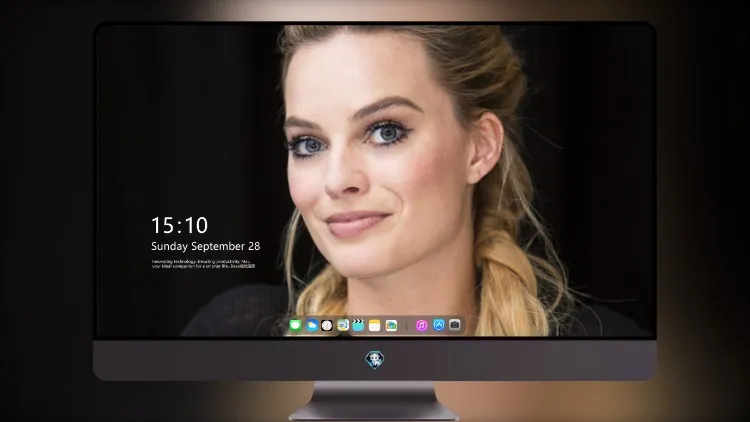The width and height of the screenshot is (750, 422).
Task: Click the Sunday September 28 date
Action: click(x=206, y=246)
